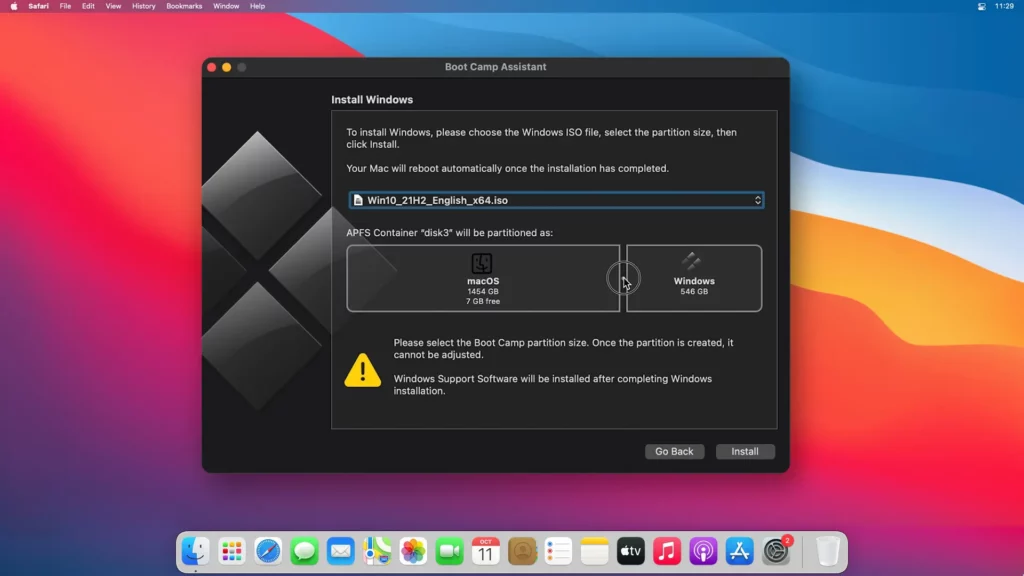The width and height of the screenshot is (1024, 576).
Task: Click the '1454 GB' macOS size text
Action: pyautogui.click(x=483, y=292)
